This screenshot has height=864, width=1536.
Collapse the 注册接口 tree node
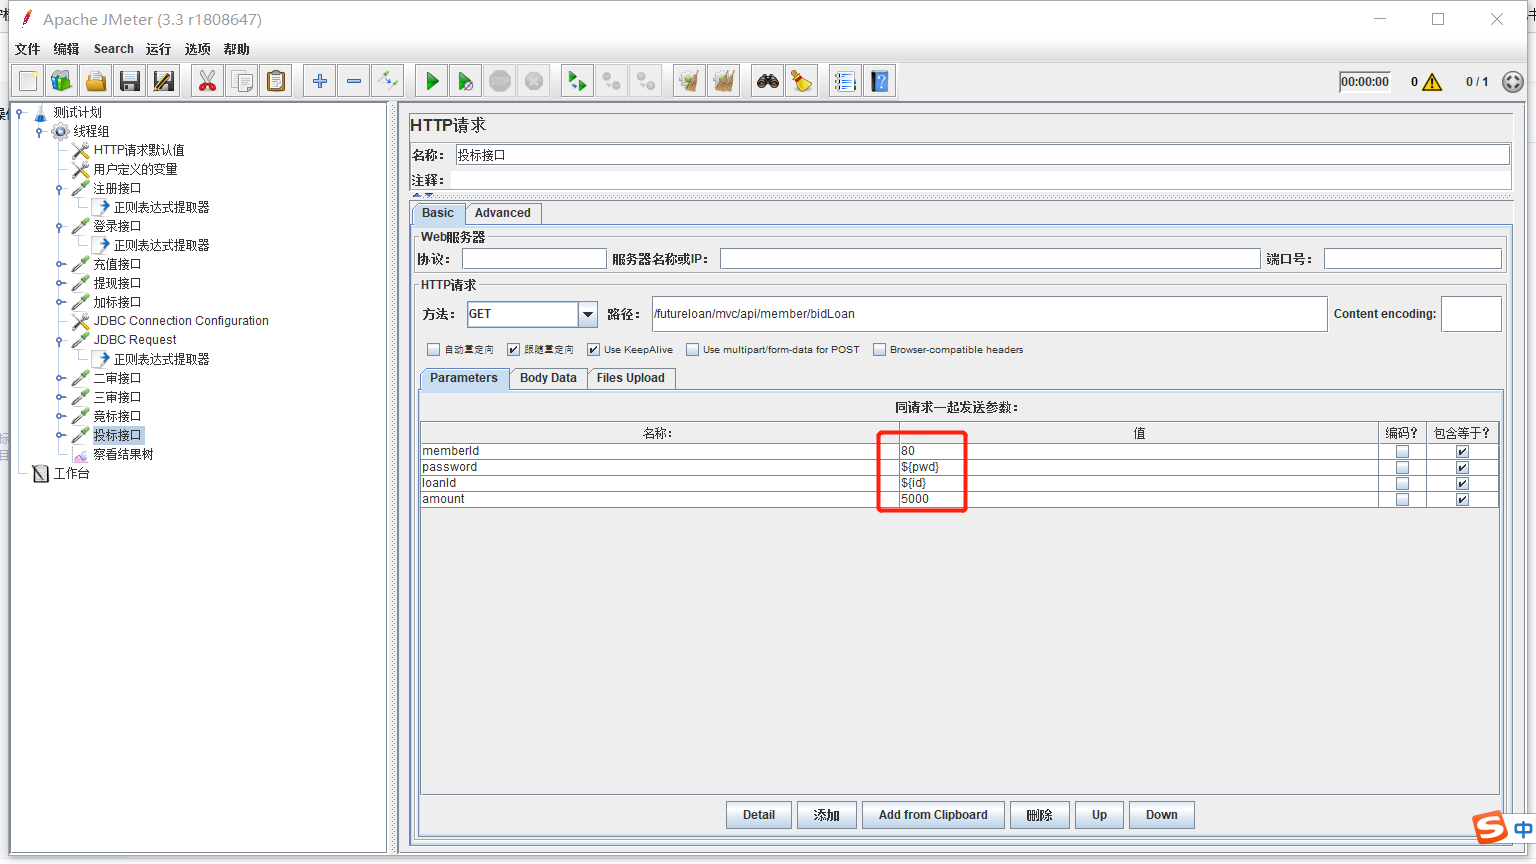[59, 189]
